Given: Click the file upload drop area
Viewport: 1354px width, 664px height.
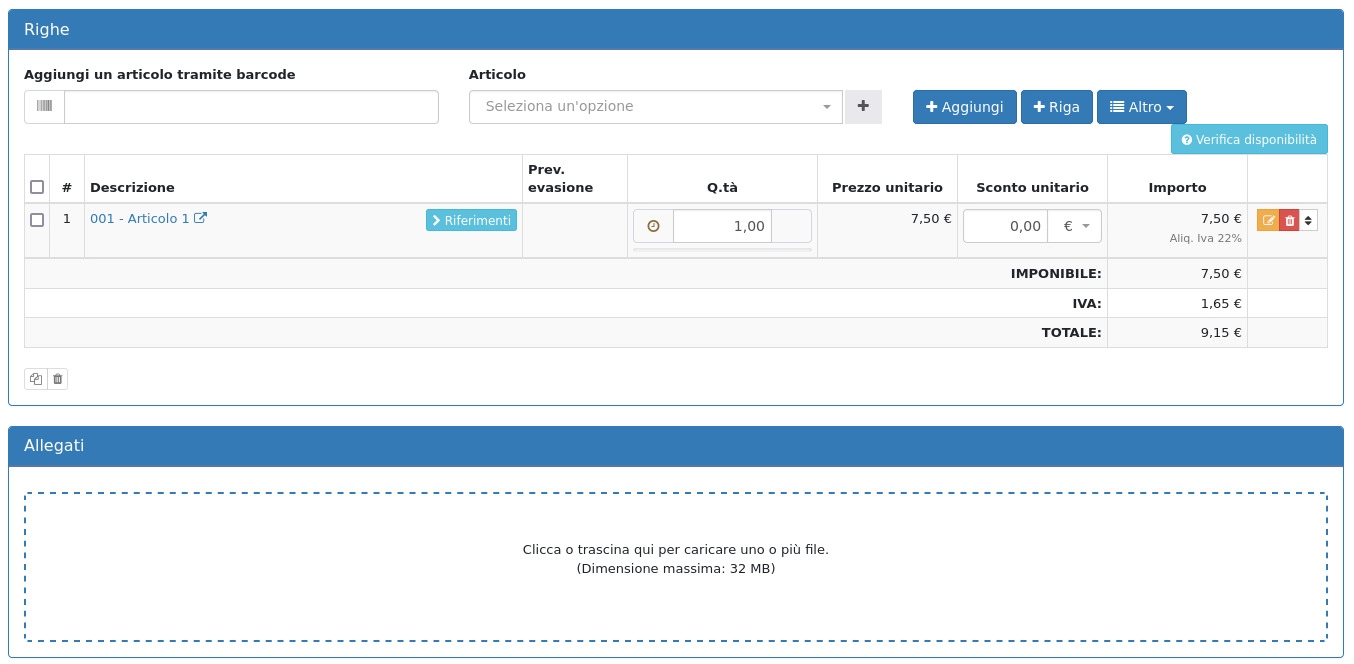Looking at the screenshot, I should (676, 566).
